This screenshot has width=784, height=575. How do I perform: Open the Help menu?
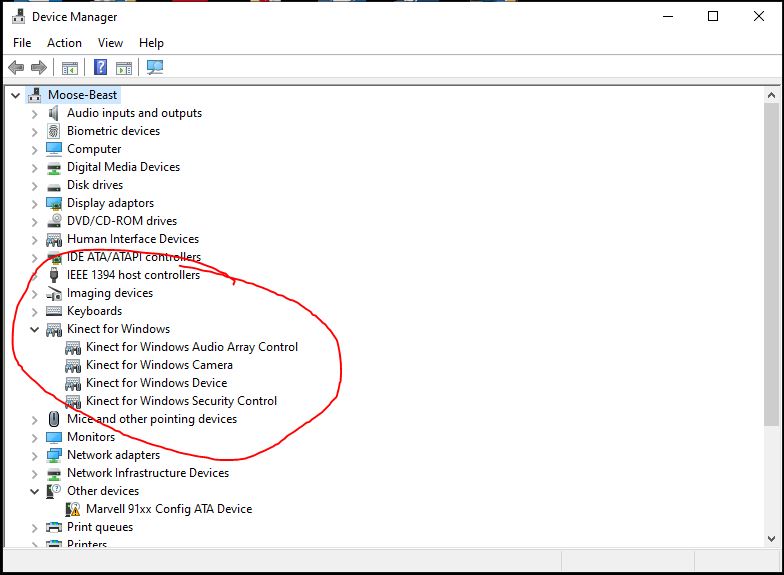[x=152, y=43]
